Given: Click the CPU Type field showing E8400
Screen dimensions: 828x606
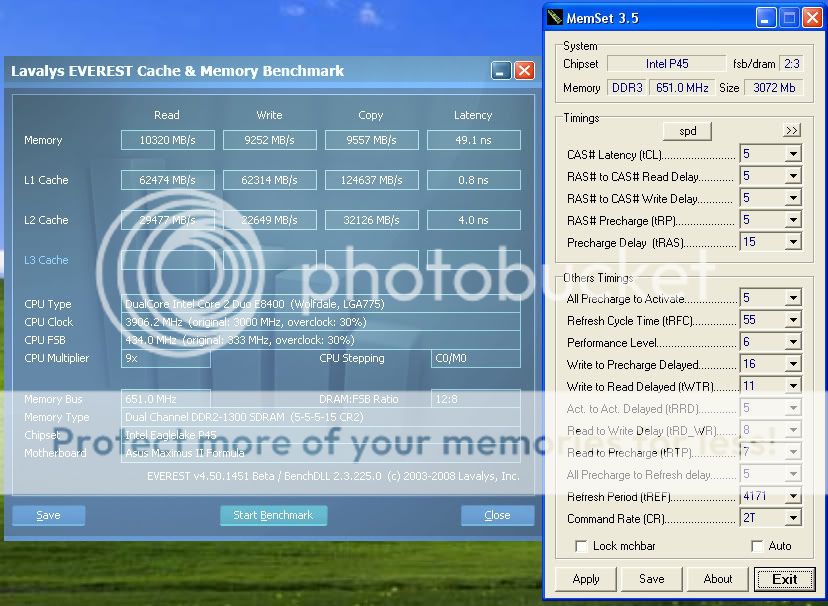Looking at the screenshot, I should click(x=321, y=304).
